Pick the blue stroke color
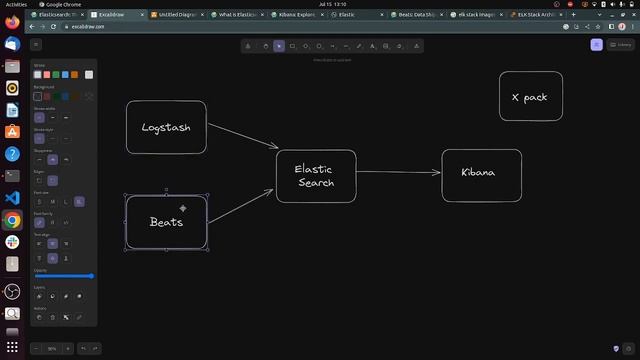 [x=65, y=75]
